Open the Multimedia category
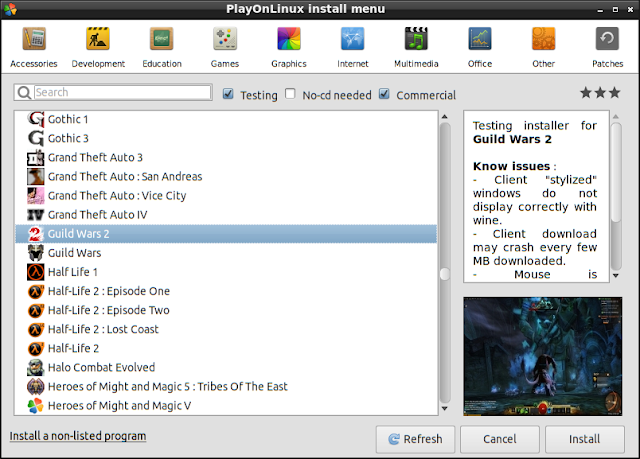 416,47
